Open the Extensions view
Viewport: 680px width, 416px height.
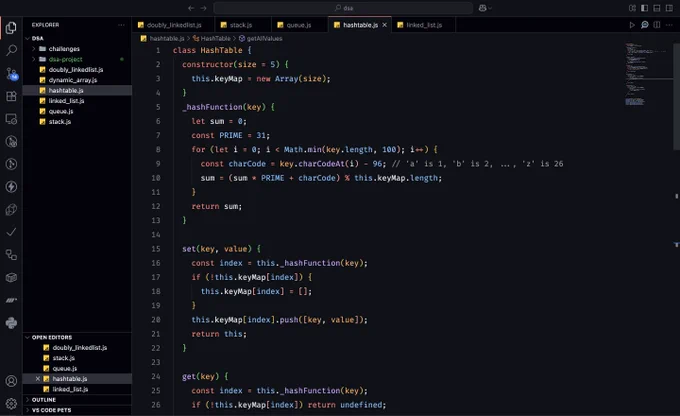click(x=11, y=96)
